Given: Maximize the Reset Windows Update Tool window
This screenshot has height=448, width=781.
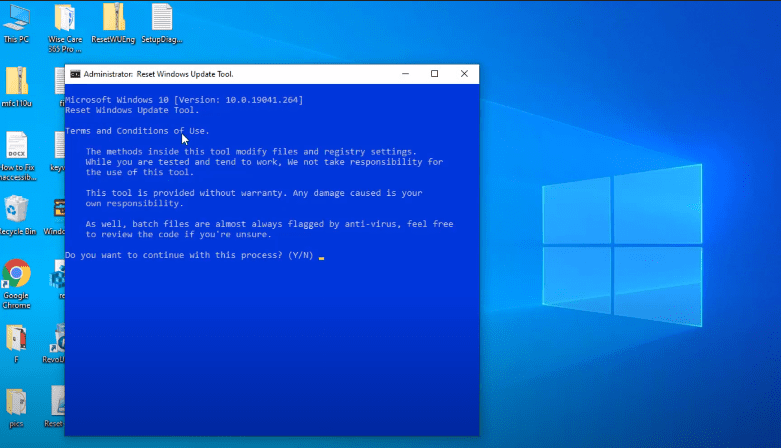Looking at the screenshot, I should (434, 74).
